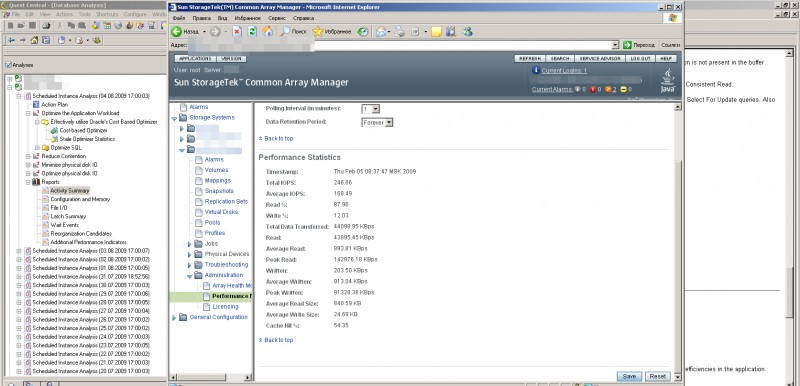Click the IE Forward arrow button
The image size is (800, 386).
[215, 32]
